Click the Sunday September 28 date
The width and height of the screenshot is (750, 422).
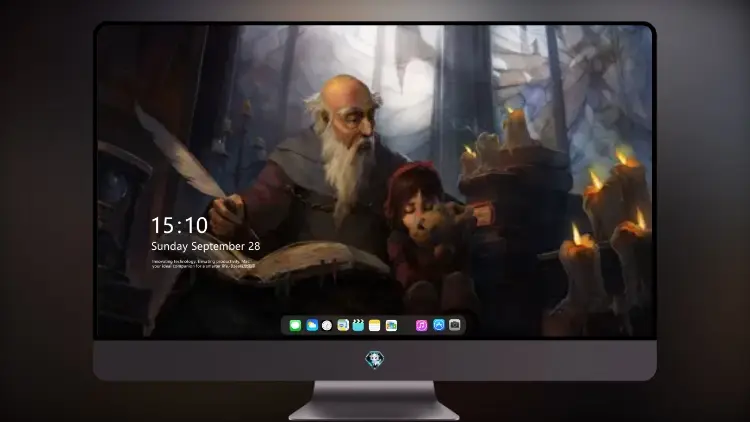tap(206, 246)
